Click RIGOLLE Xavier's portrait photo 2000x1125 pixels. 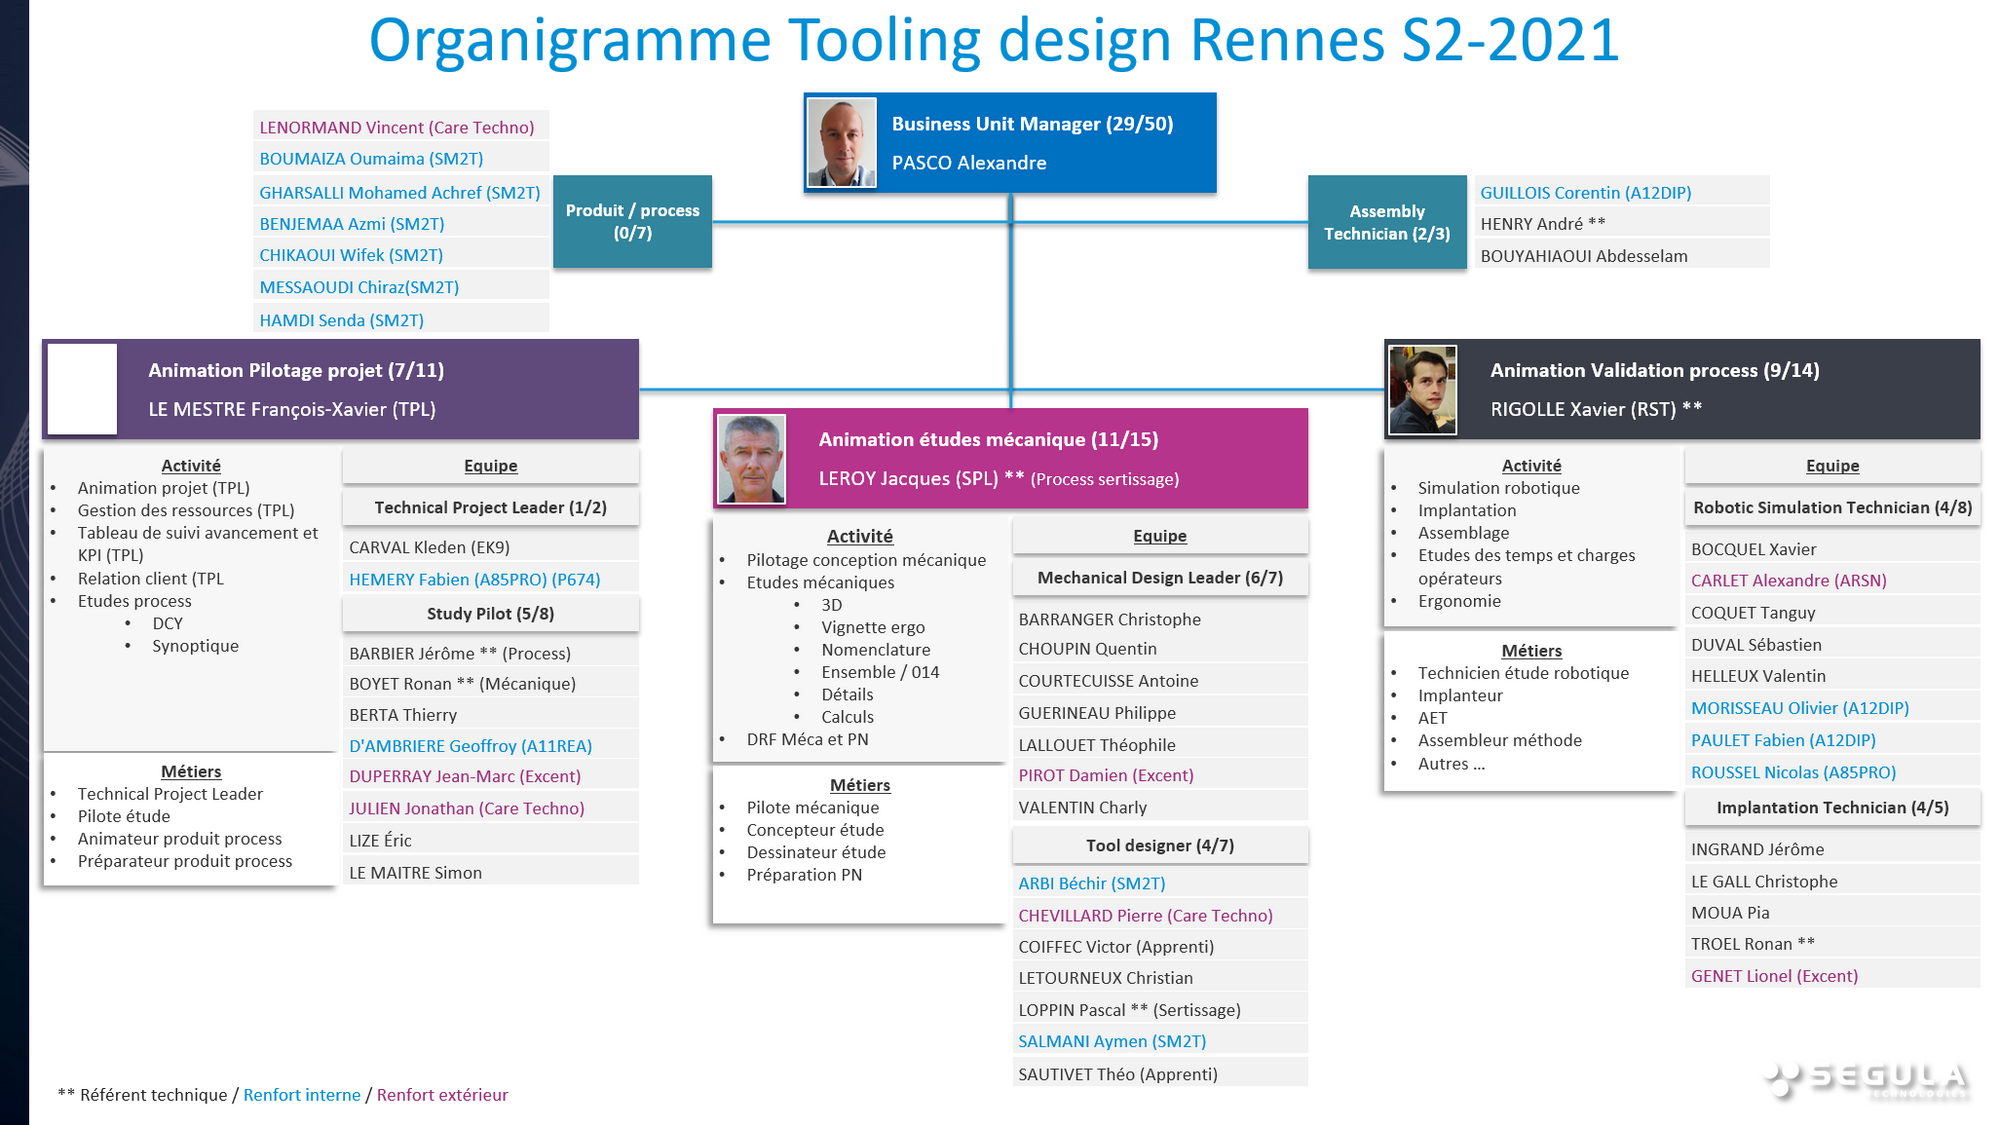[x=1423, y=390]
